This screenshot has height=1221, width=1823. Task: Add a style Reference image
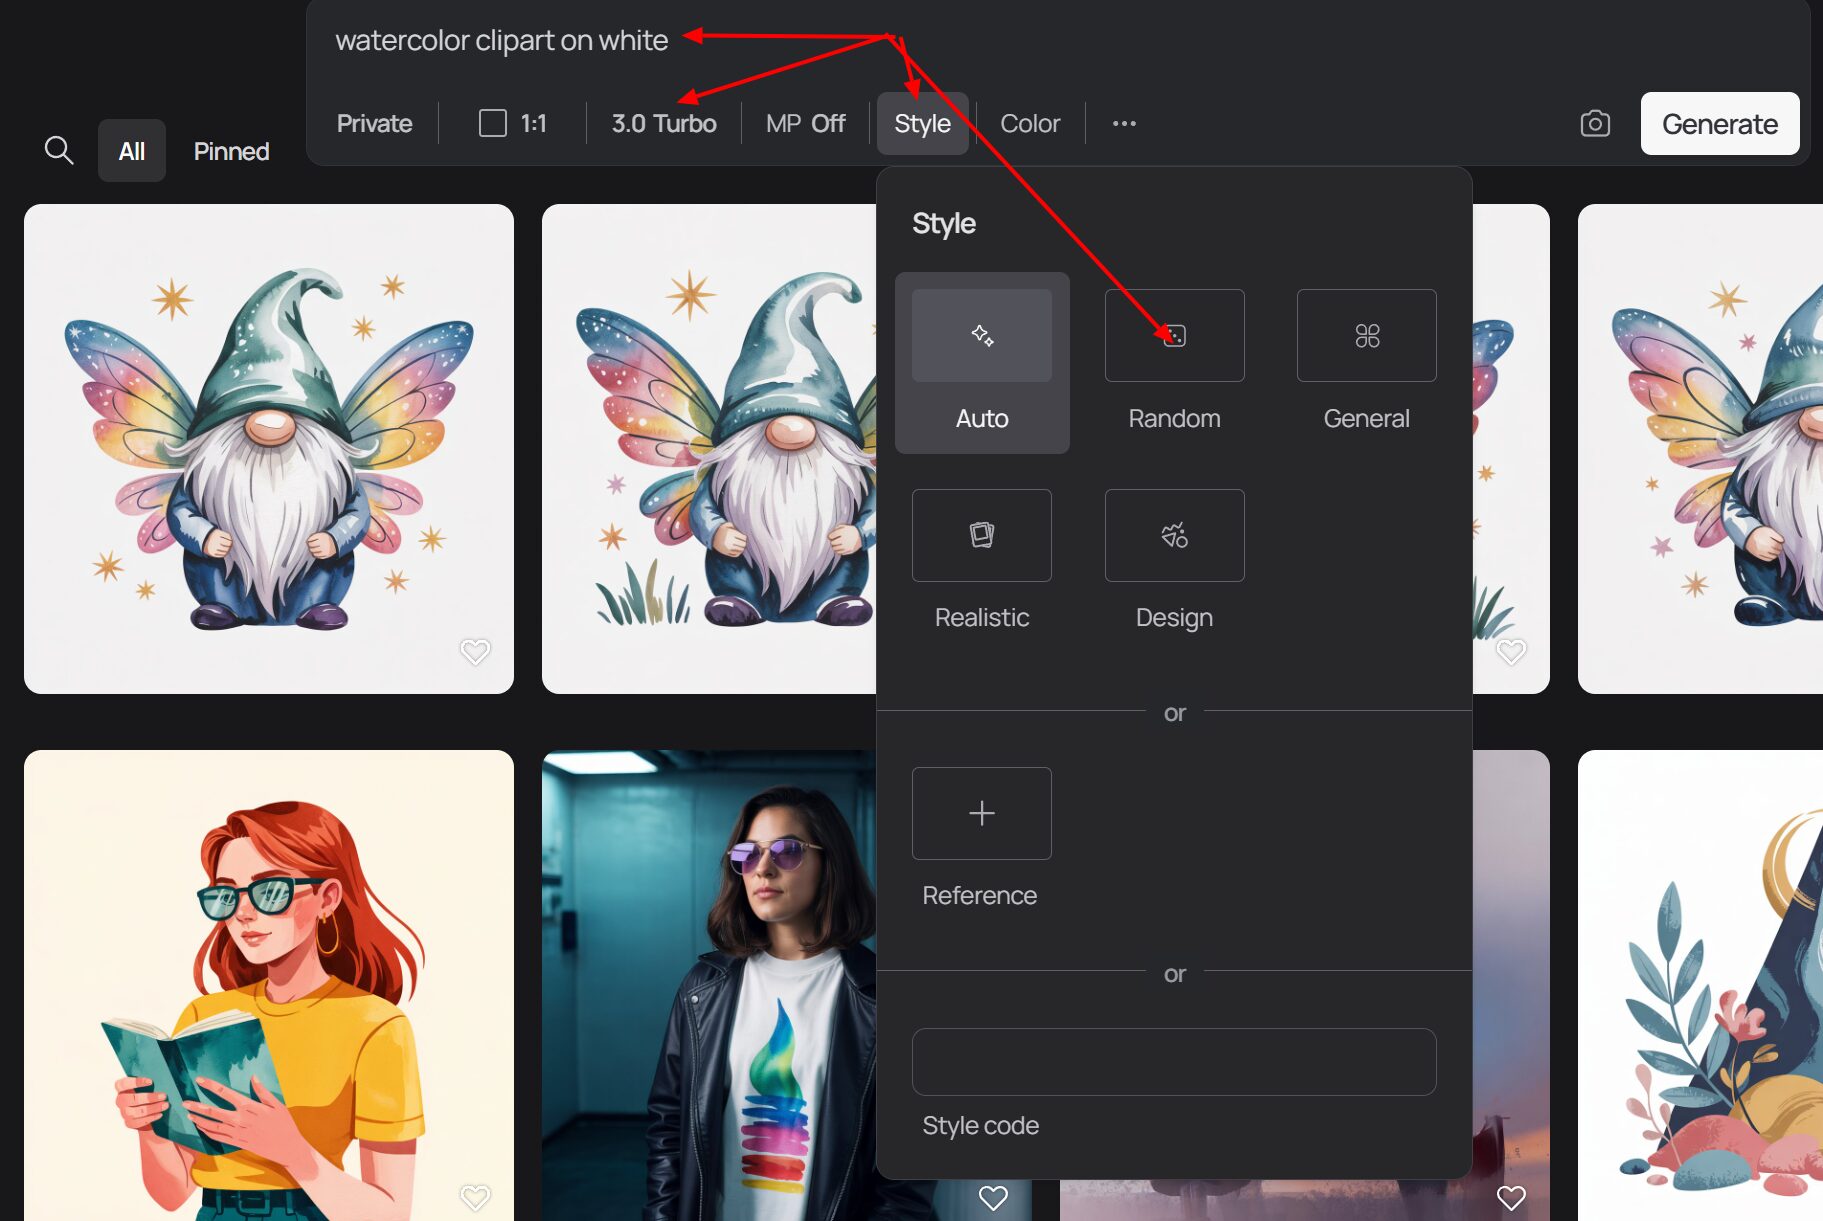pyautogui.click(x=981, y=813)
